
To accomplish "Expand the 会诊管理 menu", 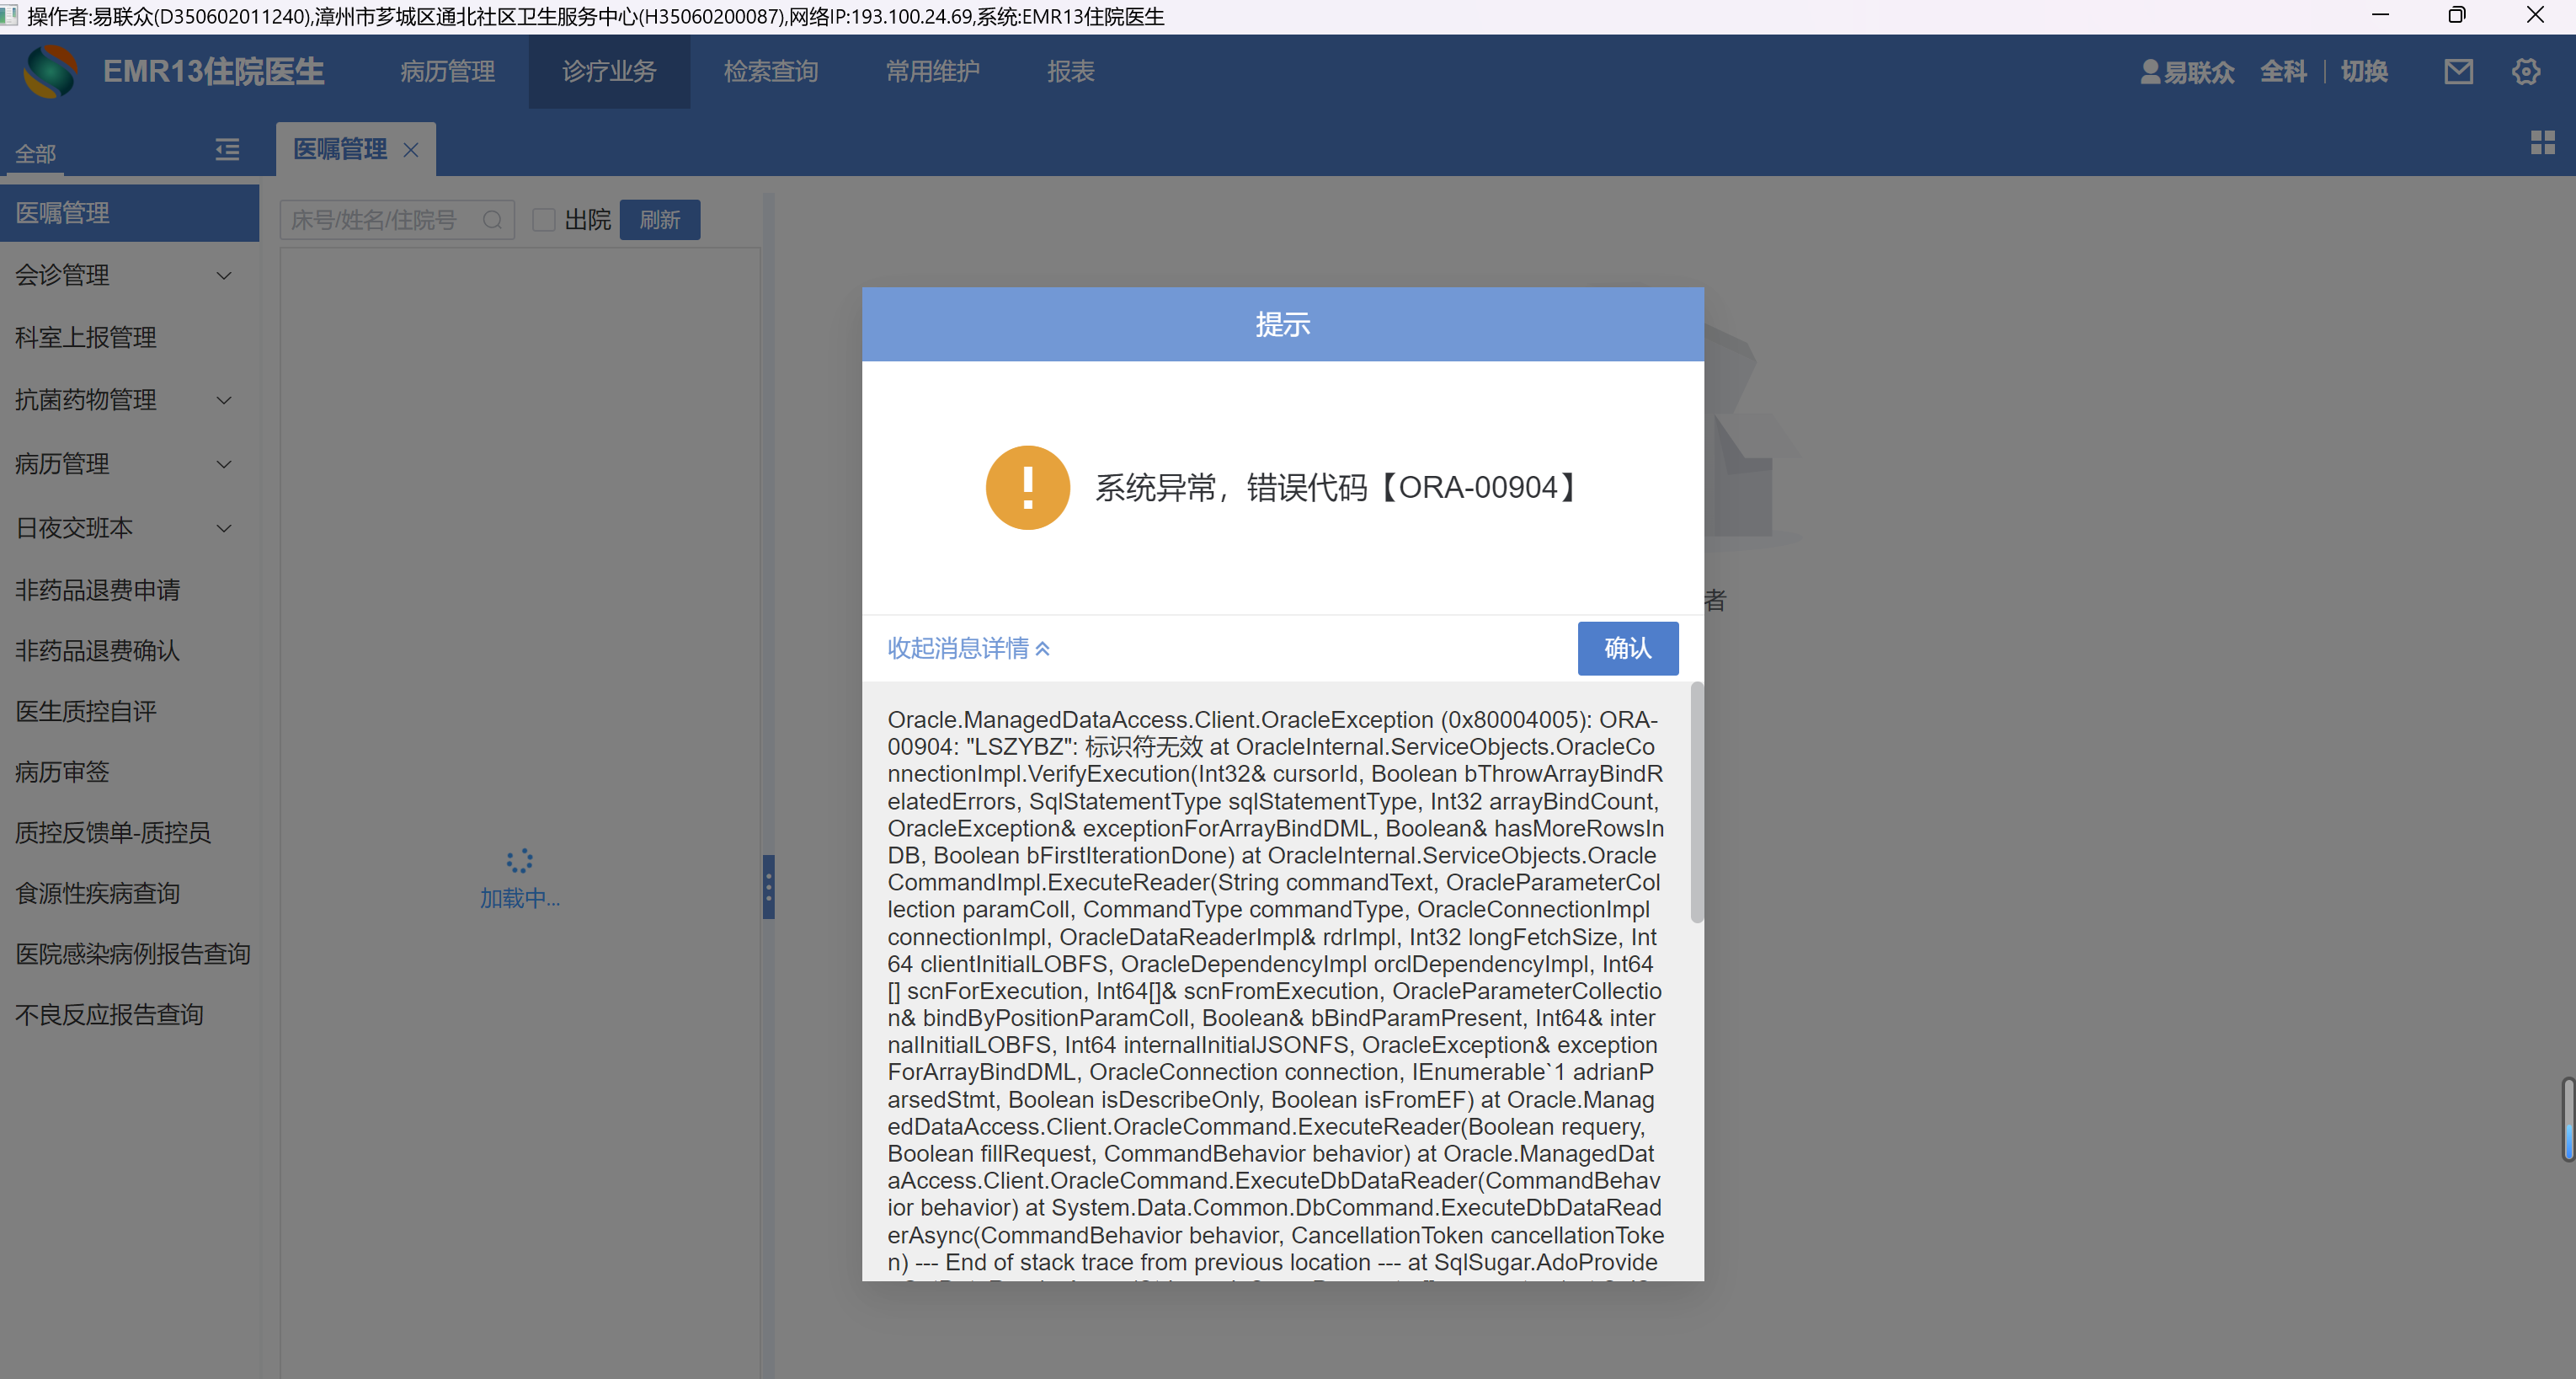I will coord(224,276).
